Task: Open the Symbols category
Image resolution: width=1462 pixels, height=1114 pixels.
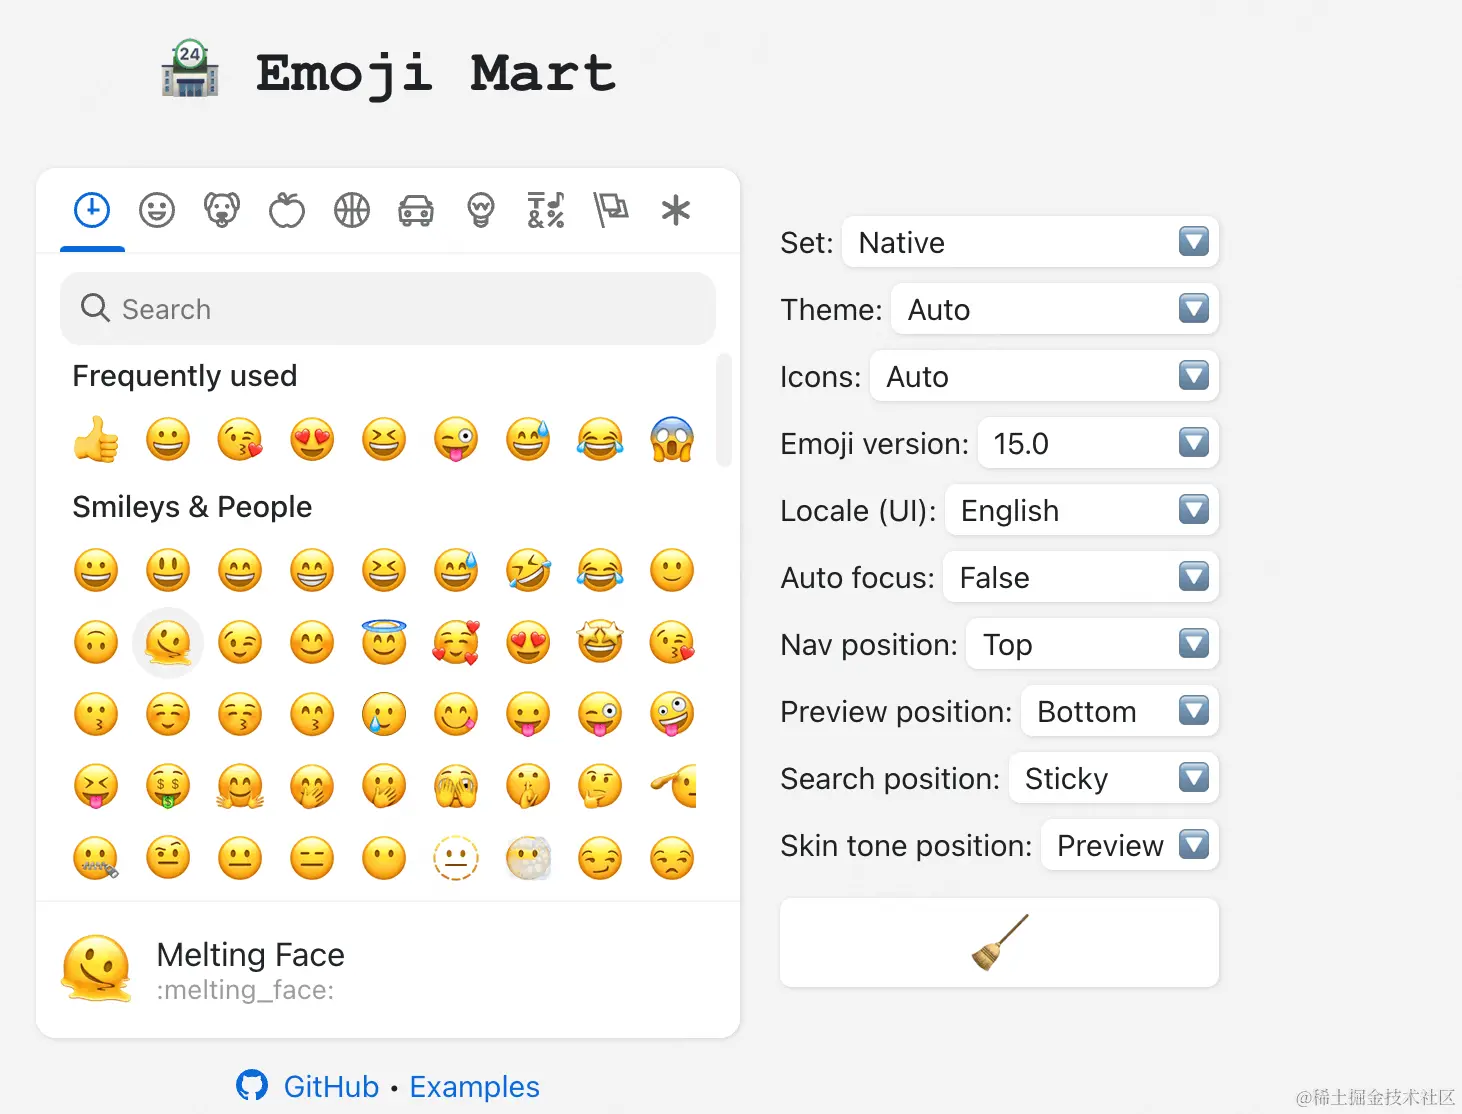Action: click(x=546, y=210)
